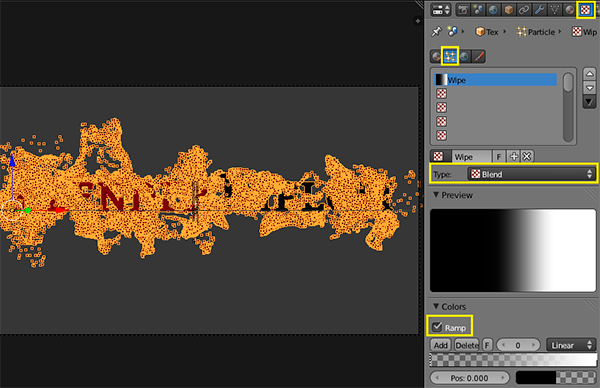Viewport: 600px width, 388px height.
Task: Select particle texture context icon
Action: 450,57
